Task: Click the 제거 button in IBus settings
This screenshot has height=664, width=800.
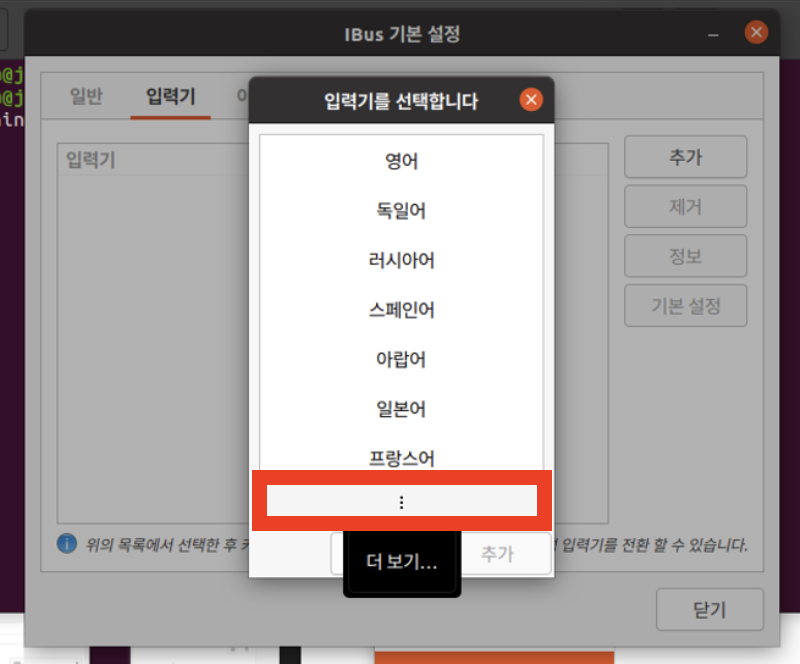Action: click(686, 206)
